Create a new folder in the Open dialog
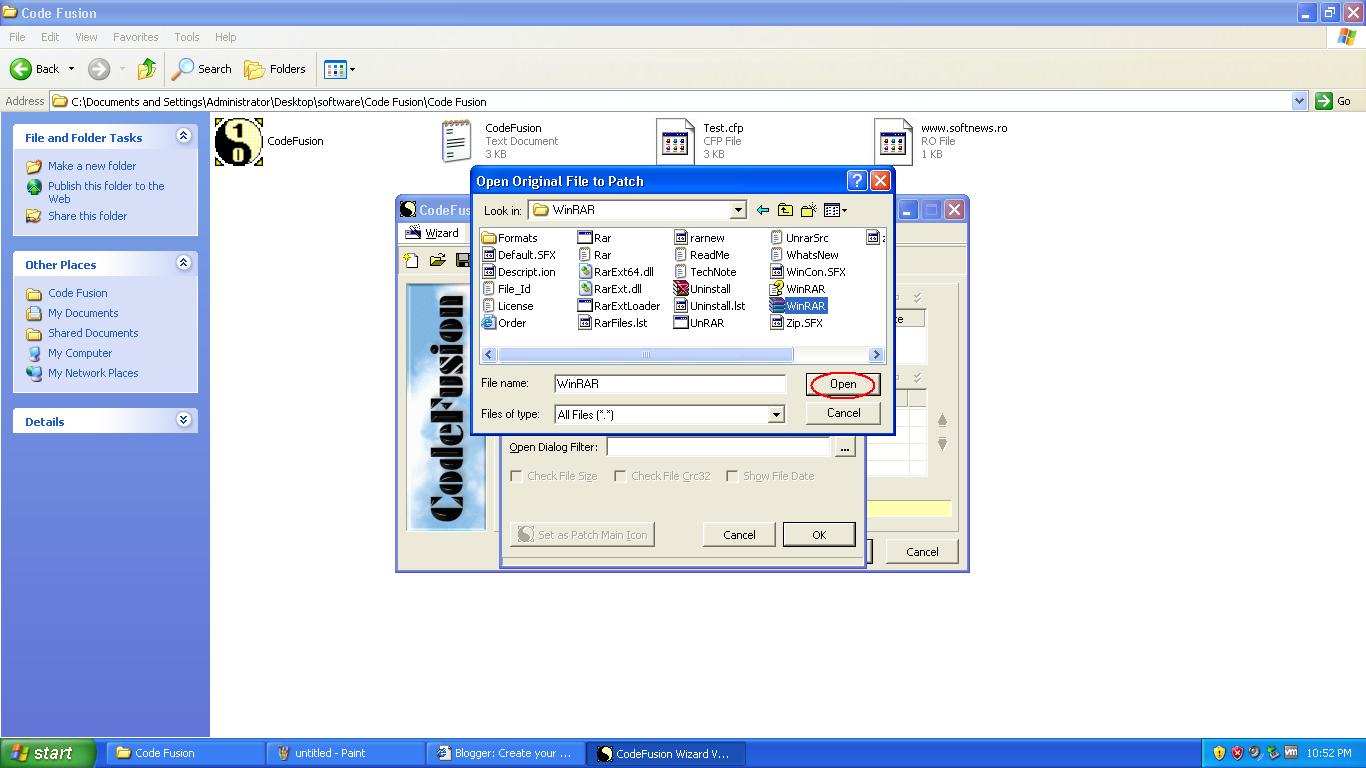Viewport: 1366px width, 768px height. 808,210
